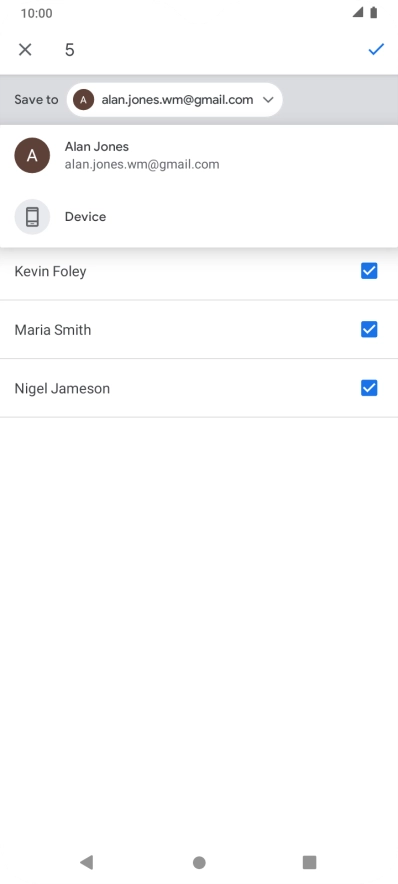The width and height of the screenshot is (398, 884).
Task: Select Device as save location
Action: click(x=199, y=216)
